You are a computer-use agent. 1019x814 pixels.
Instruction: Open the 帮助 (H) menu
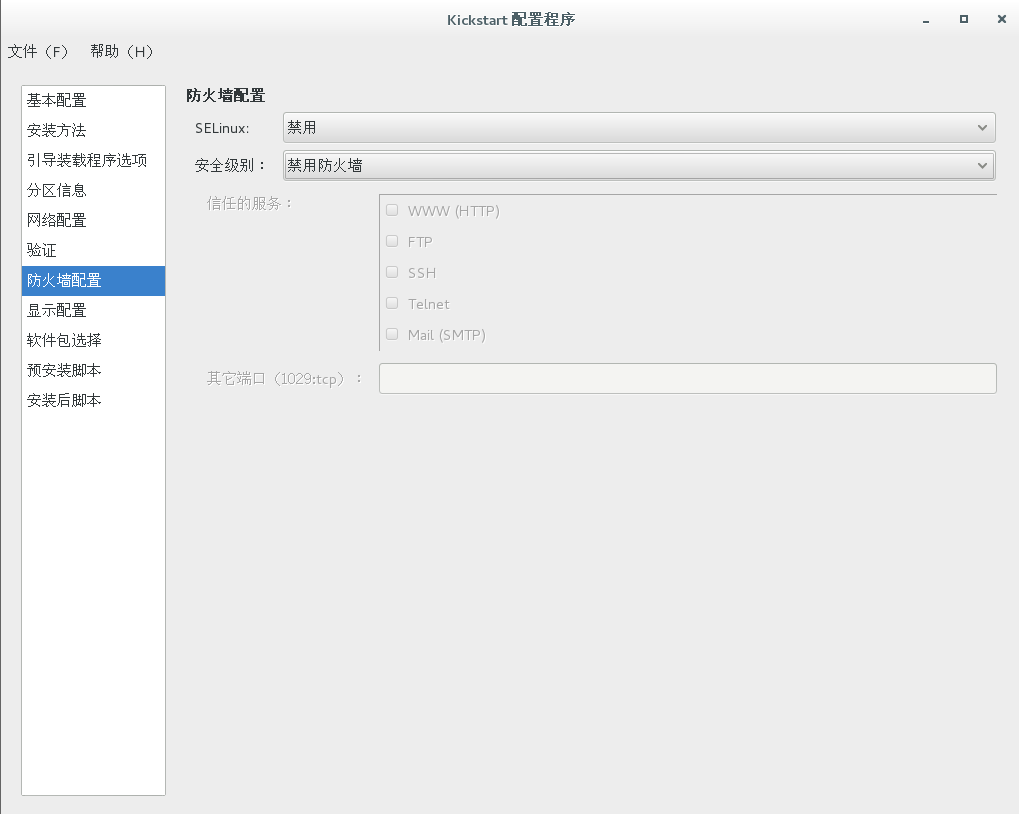tap(122, 51)
